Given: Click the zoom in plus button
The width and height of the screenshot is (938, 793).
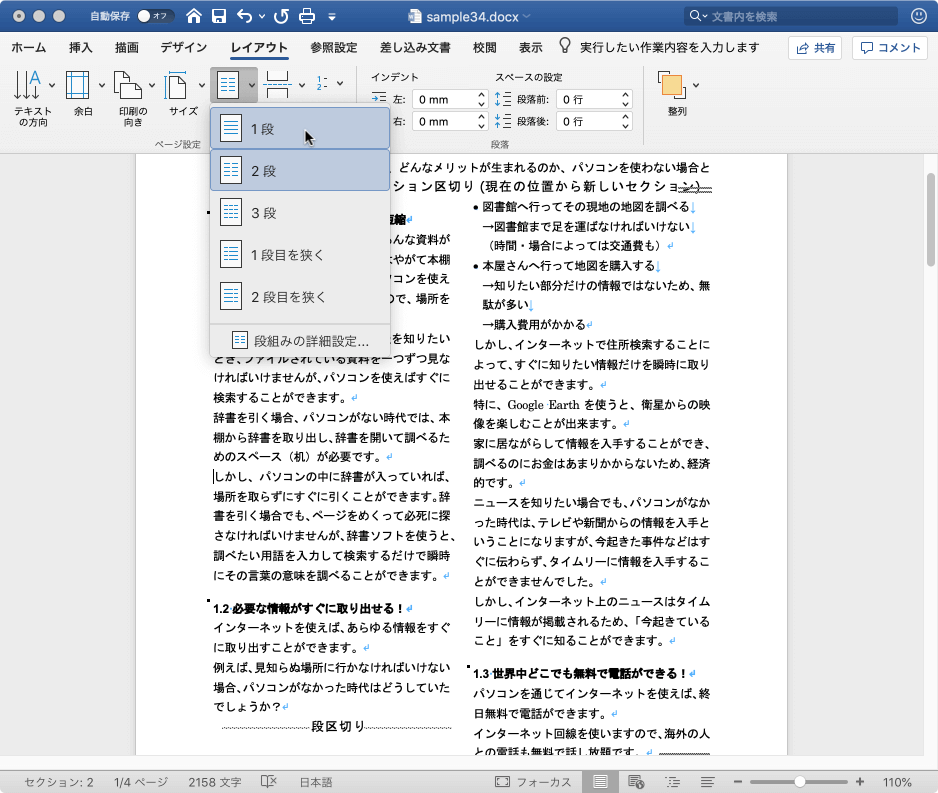Looking at the screenshot, I should (x=860, y=782).
